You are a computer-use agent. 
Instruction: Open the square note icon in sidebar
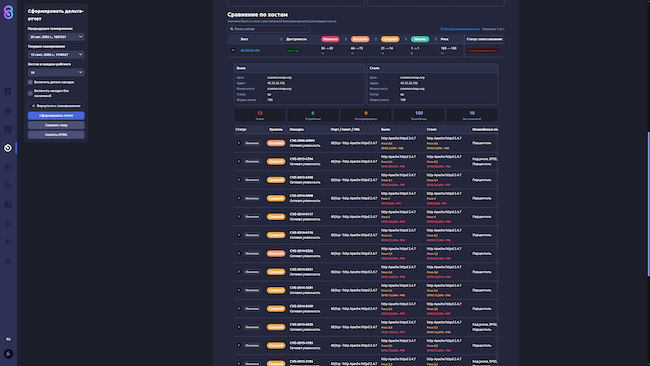(8, 129)
